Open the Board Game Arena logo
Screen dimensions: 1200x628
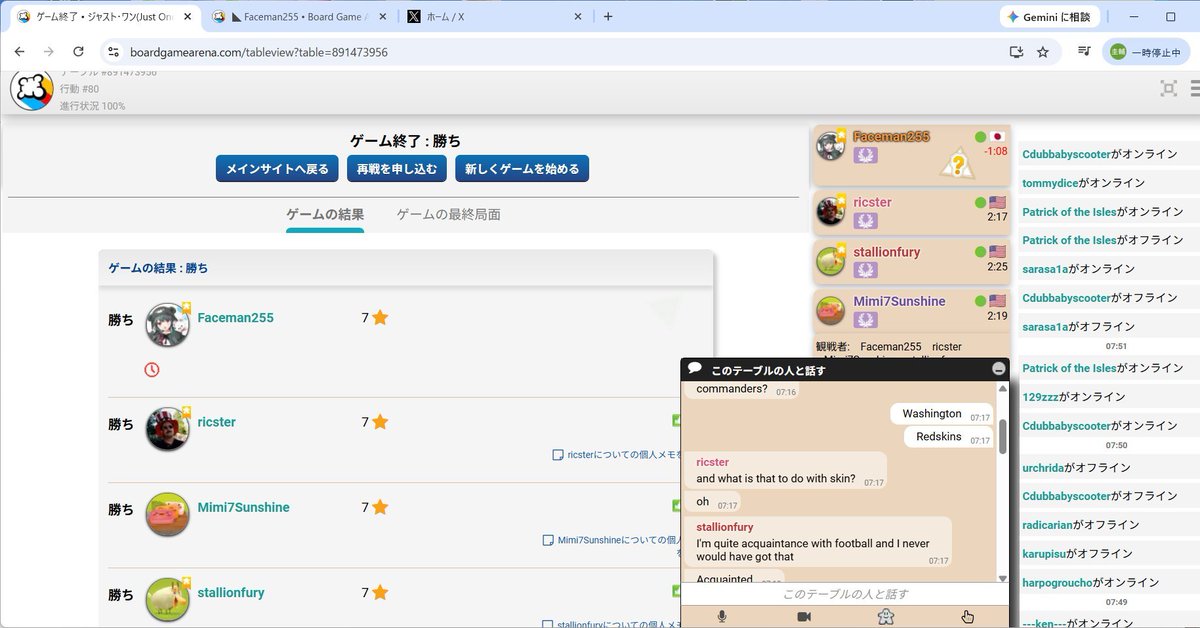[32, 89]
